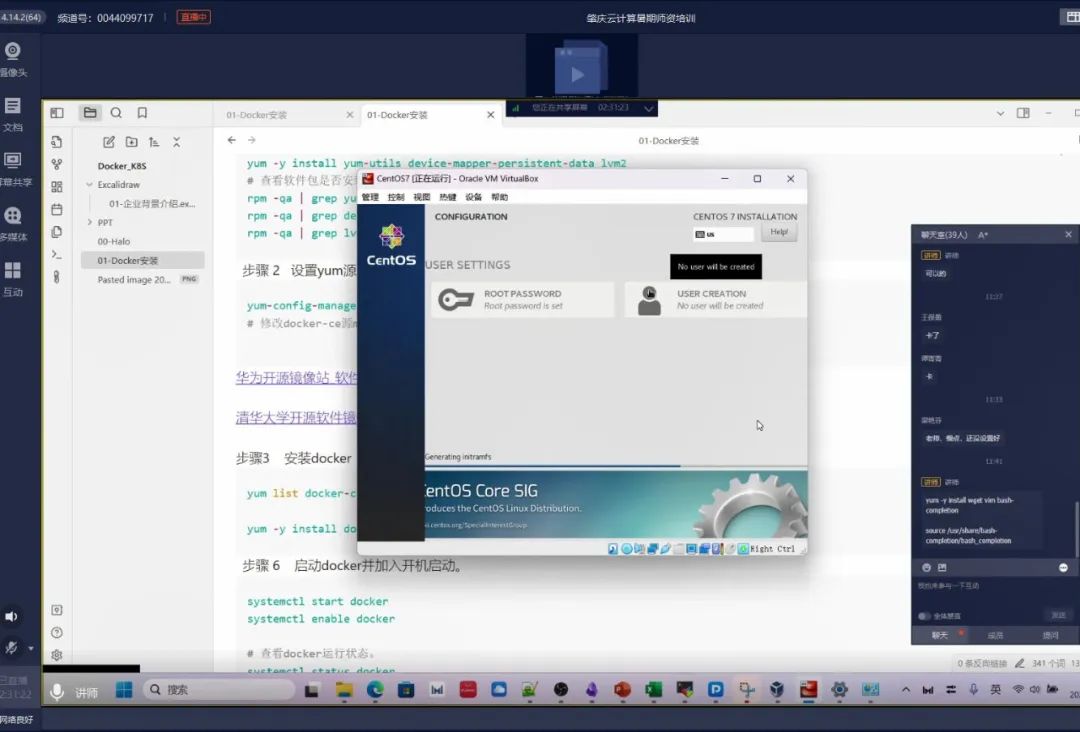The width and height of the screenshot is (1080, 732).
Task: Open the 控制 menu in VirtualBox
Action: [396, 197]
